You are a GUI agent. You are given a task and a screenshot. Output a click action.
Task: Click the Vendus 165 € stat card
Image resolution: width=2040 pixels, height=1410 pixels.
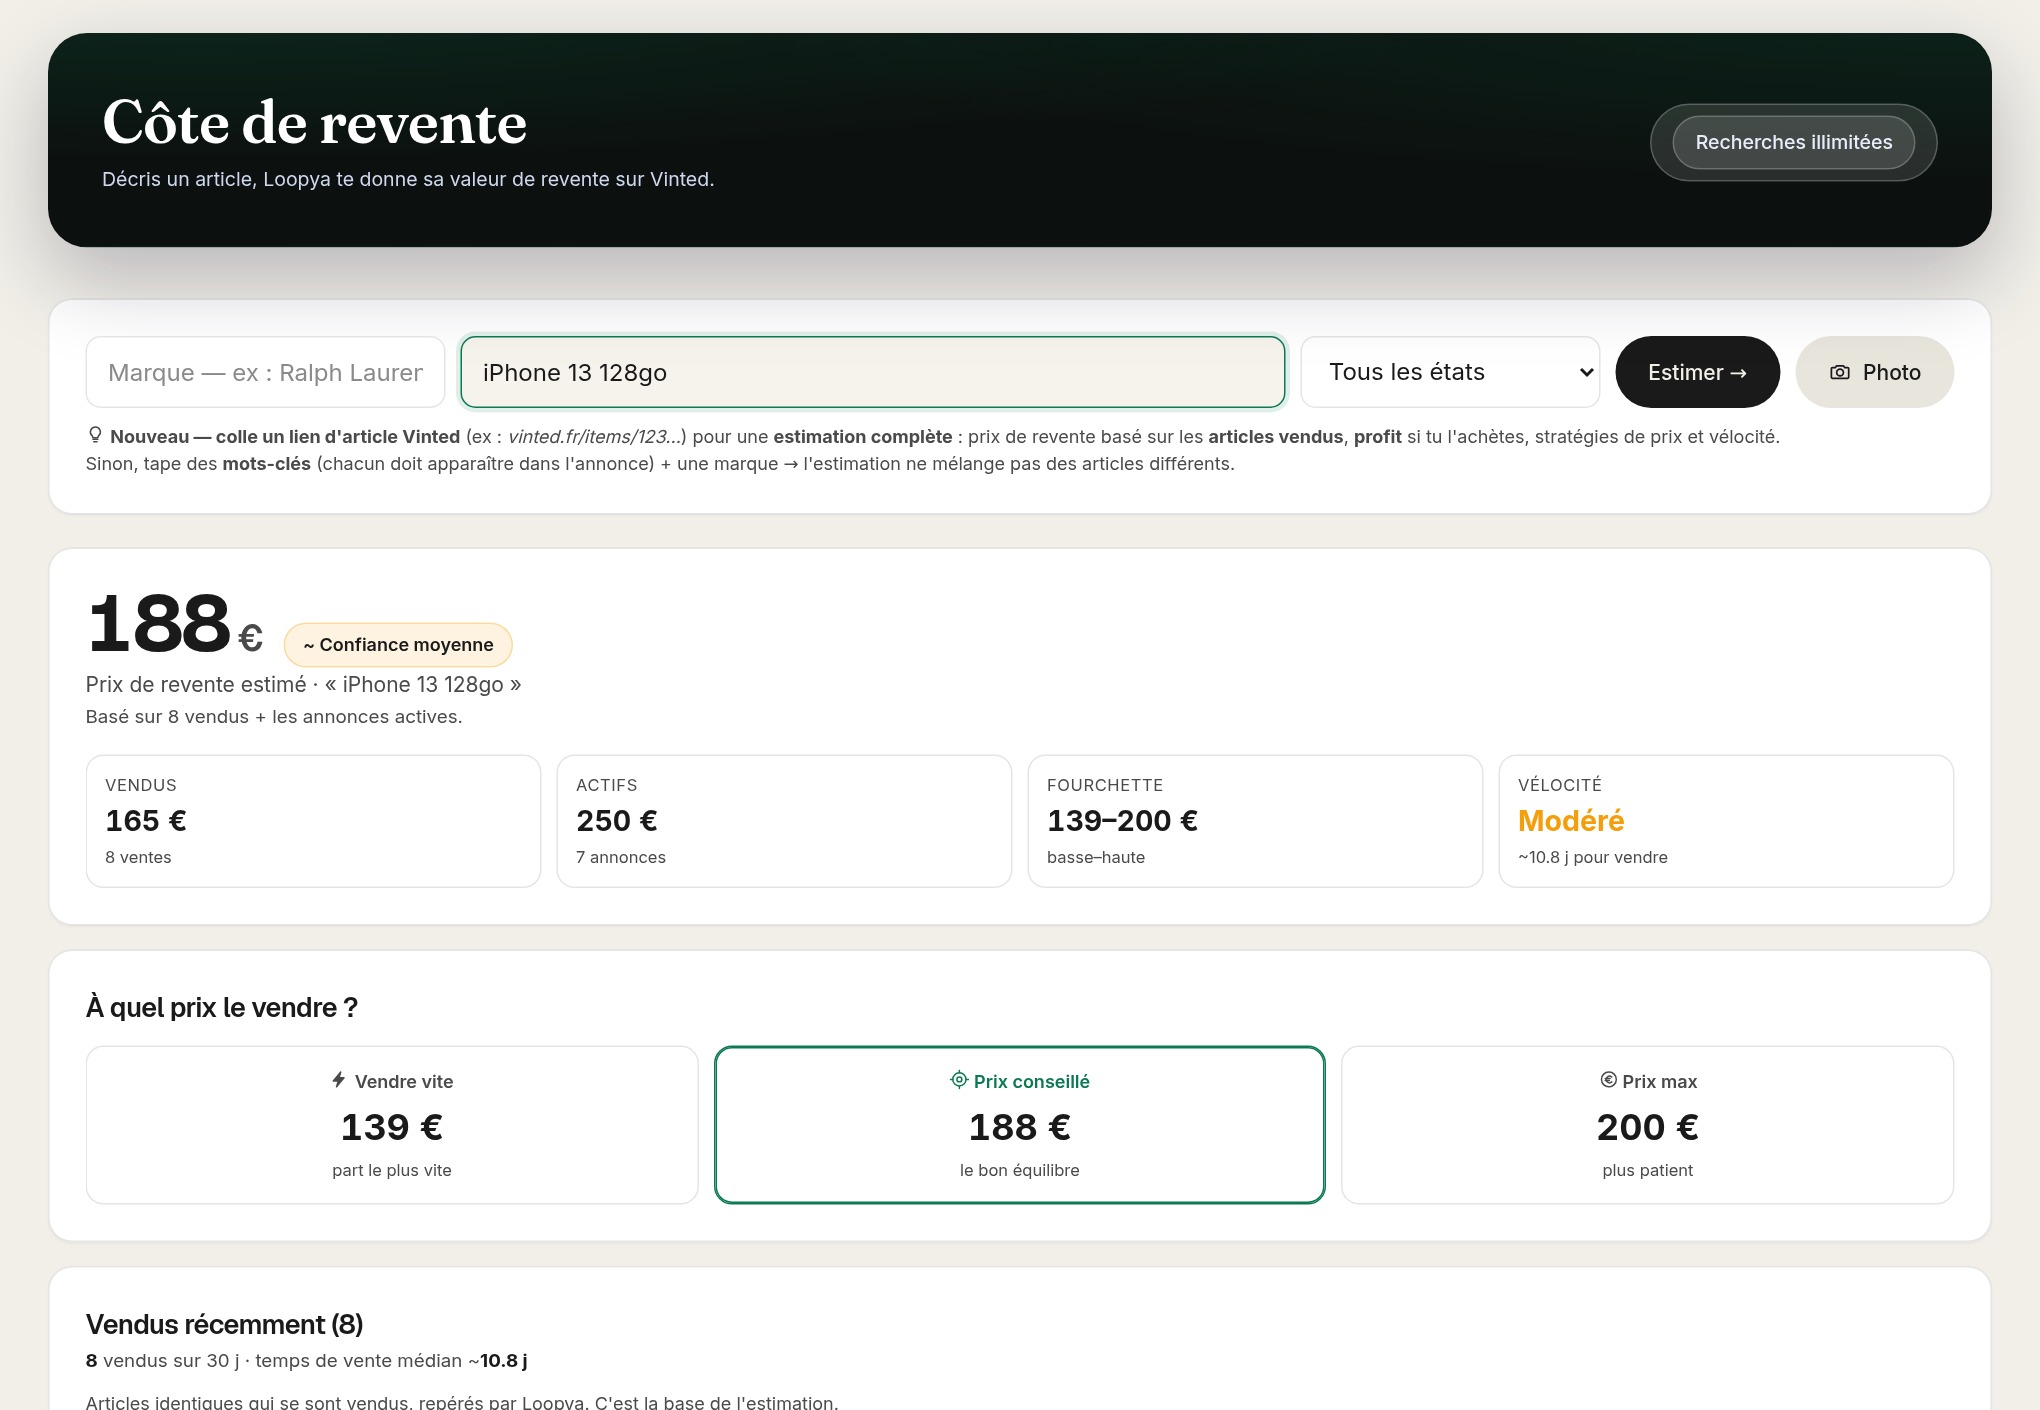[x=313, y=821]
